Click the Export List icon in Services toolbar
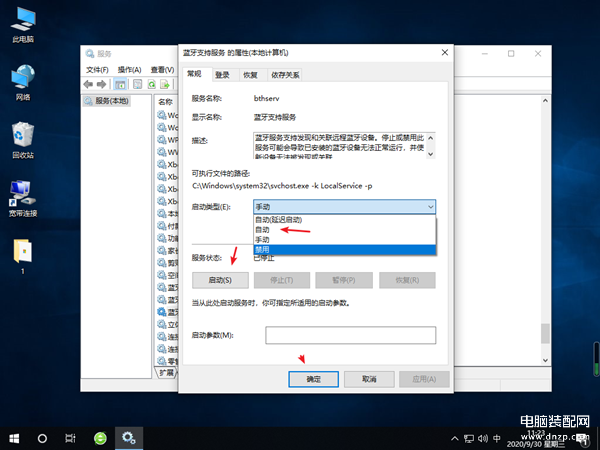 pyautogui.click(x=165, y=84)
